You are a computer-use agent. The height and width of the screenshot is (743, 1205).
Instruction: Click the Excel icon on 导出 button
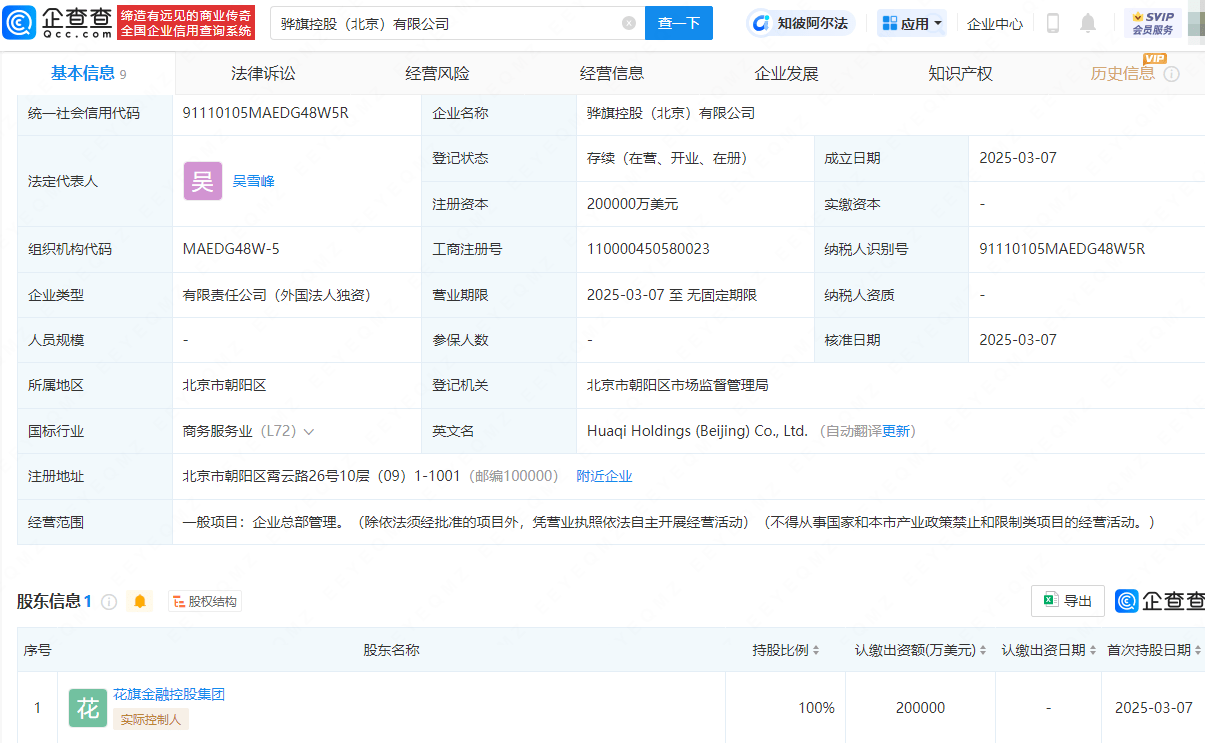point(1051,601)
